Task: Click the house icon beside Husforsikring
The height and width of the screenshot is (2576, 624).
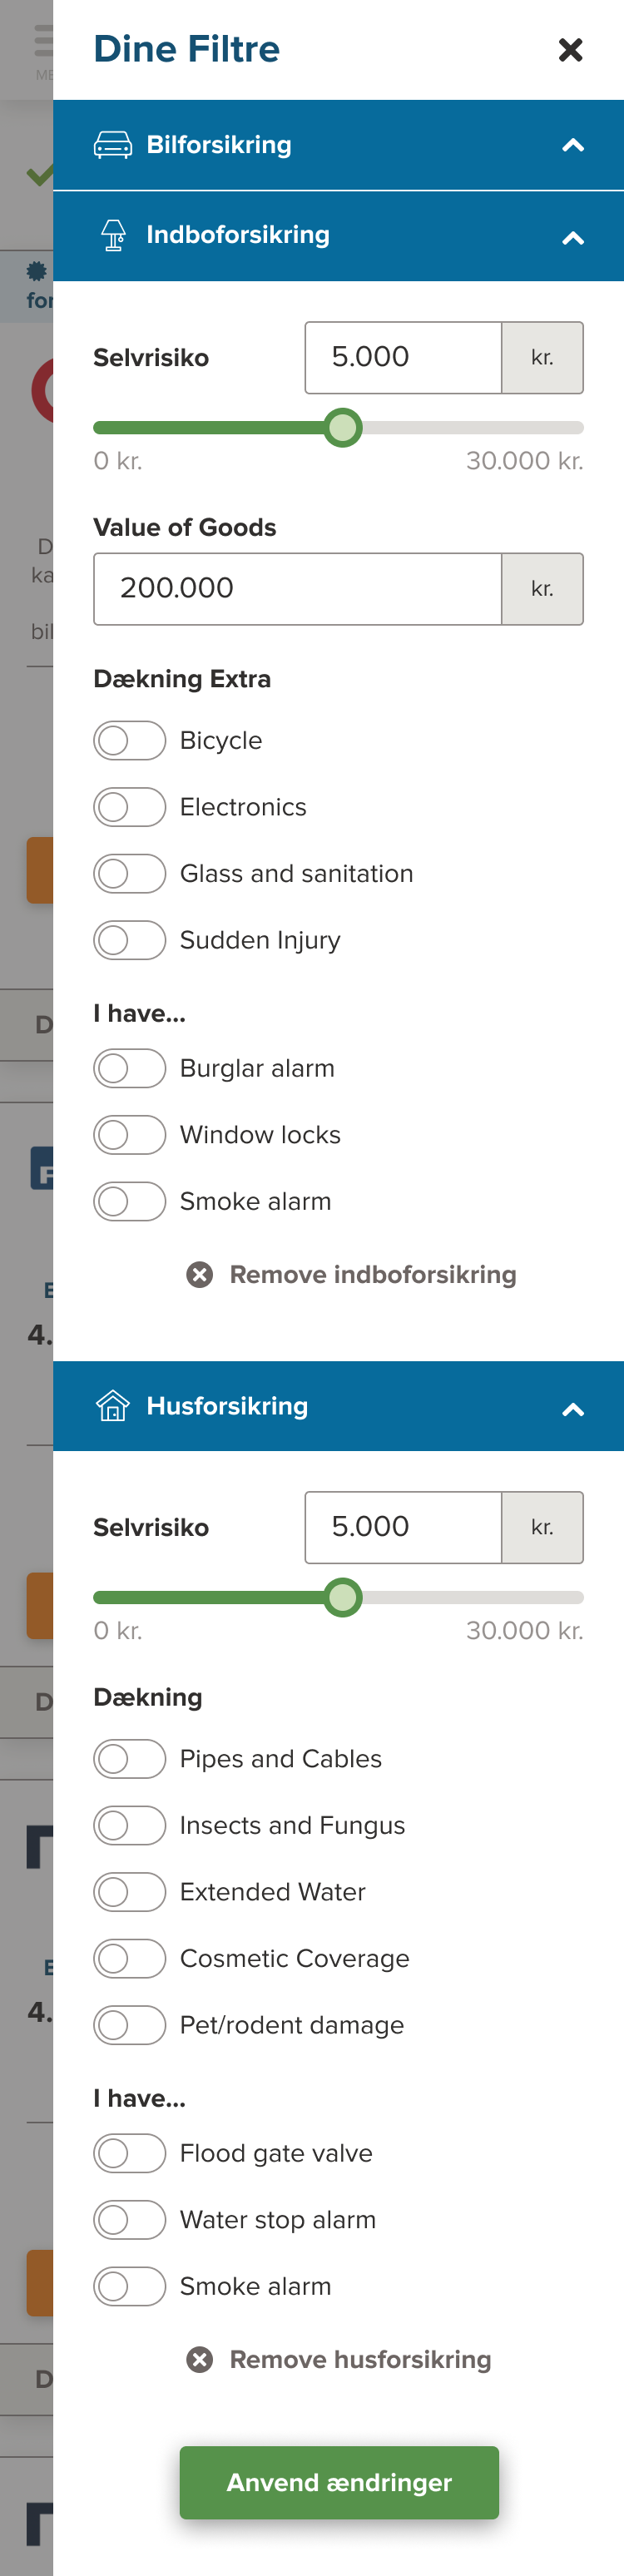Action: coord(113,1406)
